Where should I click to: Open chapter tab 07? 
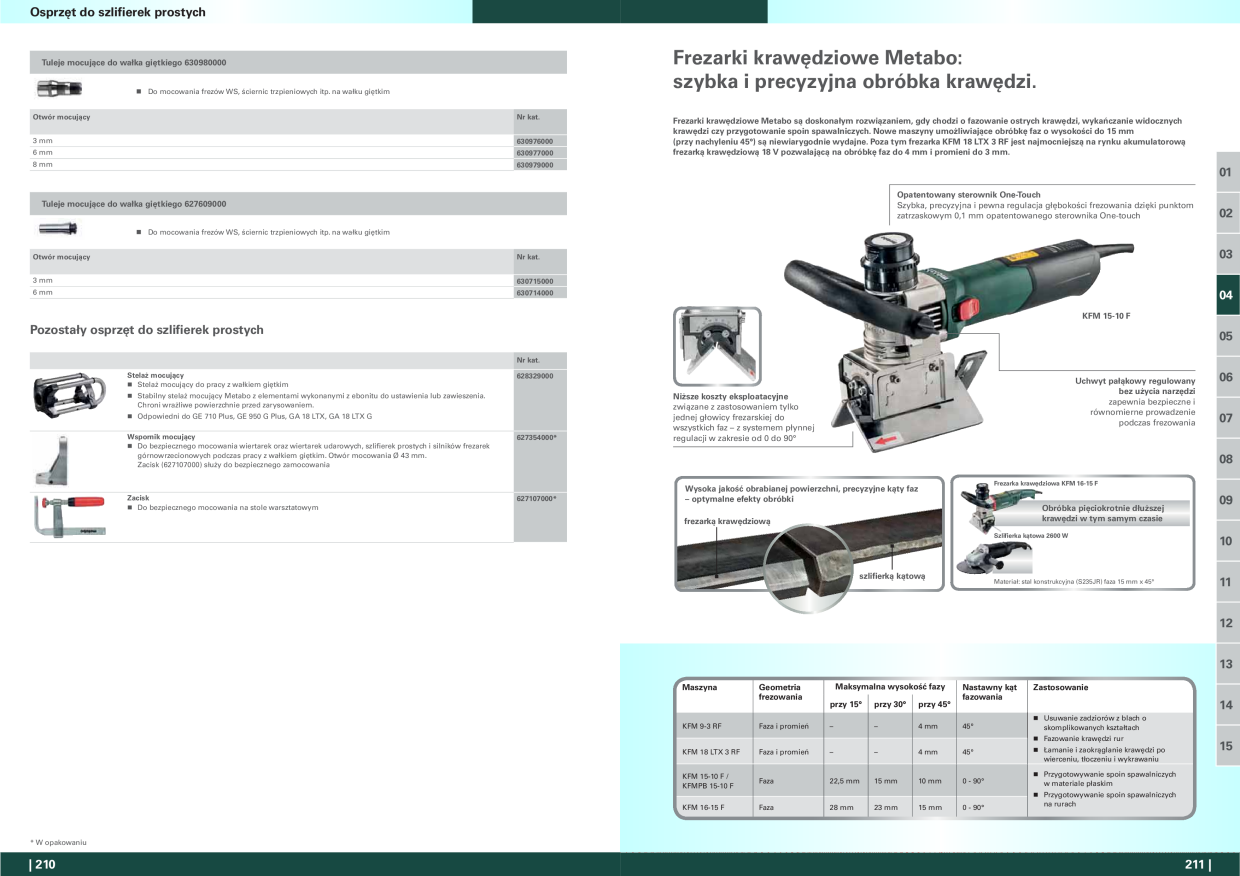[x=1227, y=418]
